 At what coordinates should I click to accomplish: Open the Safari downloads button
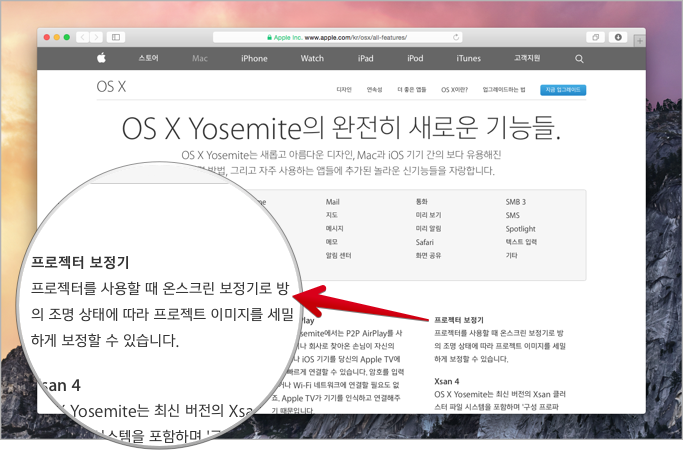[618, 37]
